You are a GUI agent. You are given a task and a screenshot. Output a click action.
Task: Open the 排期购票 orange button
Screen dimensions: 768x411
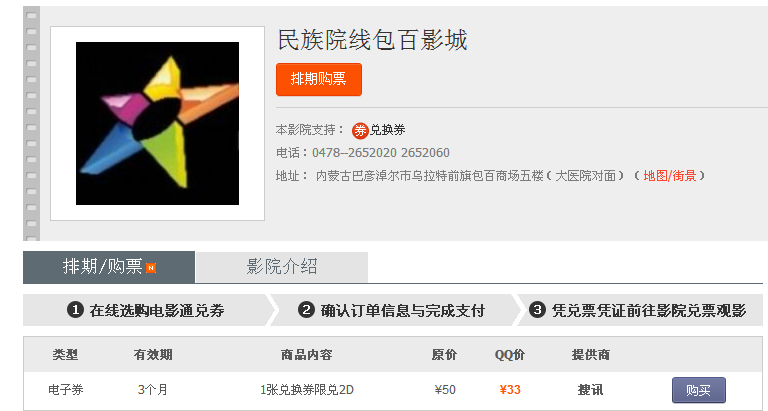(x=319, y=79)
